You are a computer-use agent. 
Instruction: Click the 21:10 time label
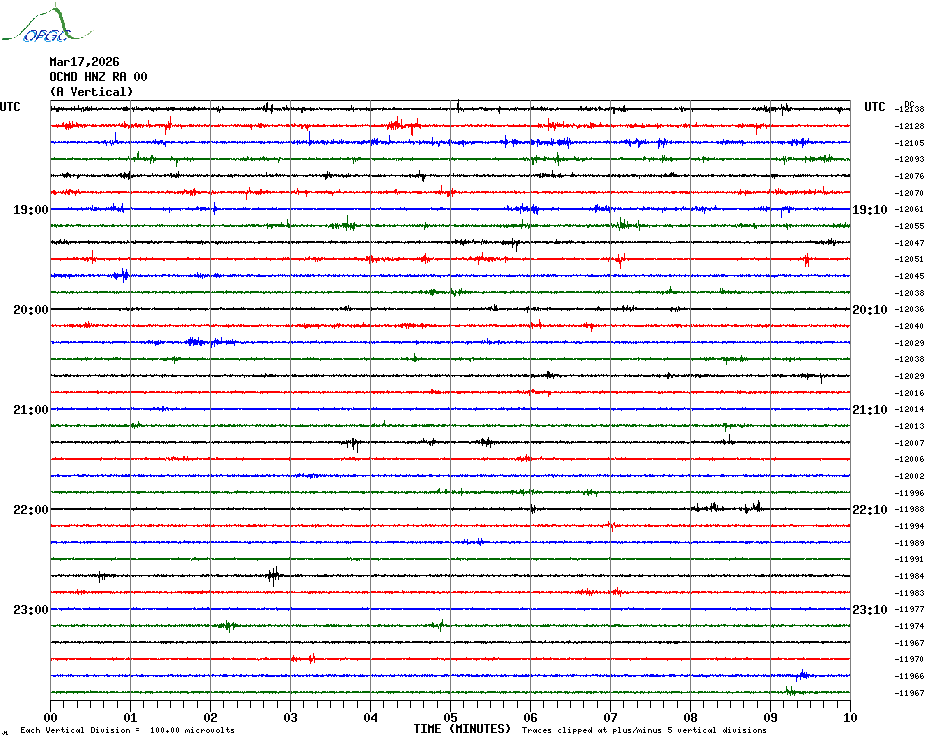[x=870, y=410]
